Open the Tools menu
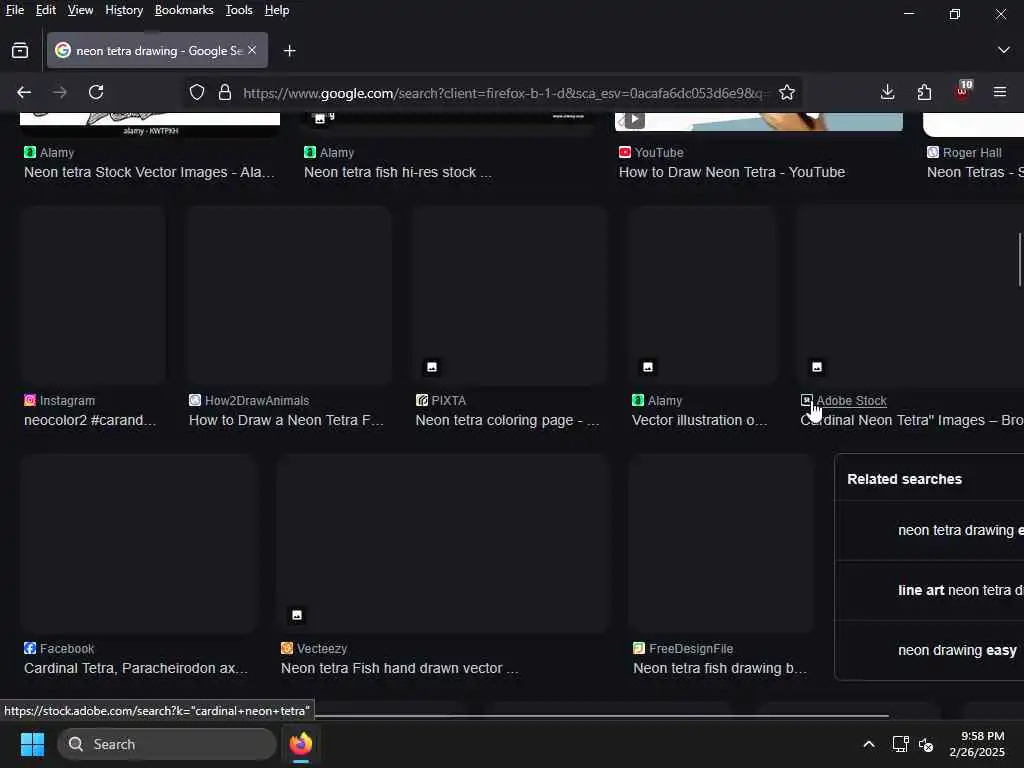This screenshot has width=1024, height=768. 239,10
